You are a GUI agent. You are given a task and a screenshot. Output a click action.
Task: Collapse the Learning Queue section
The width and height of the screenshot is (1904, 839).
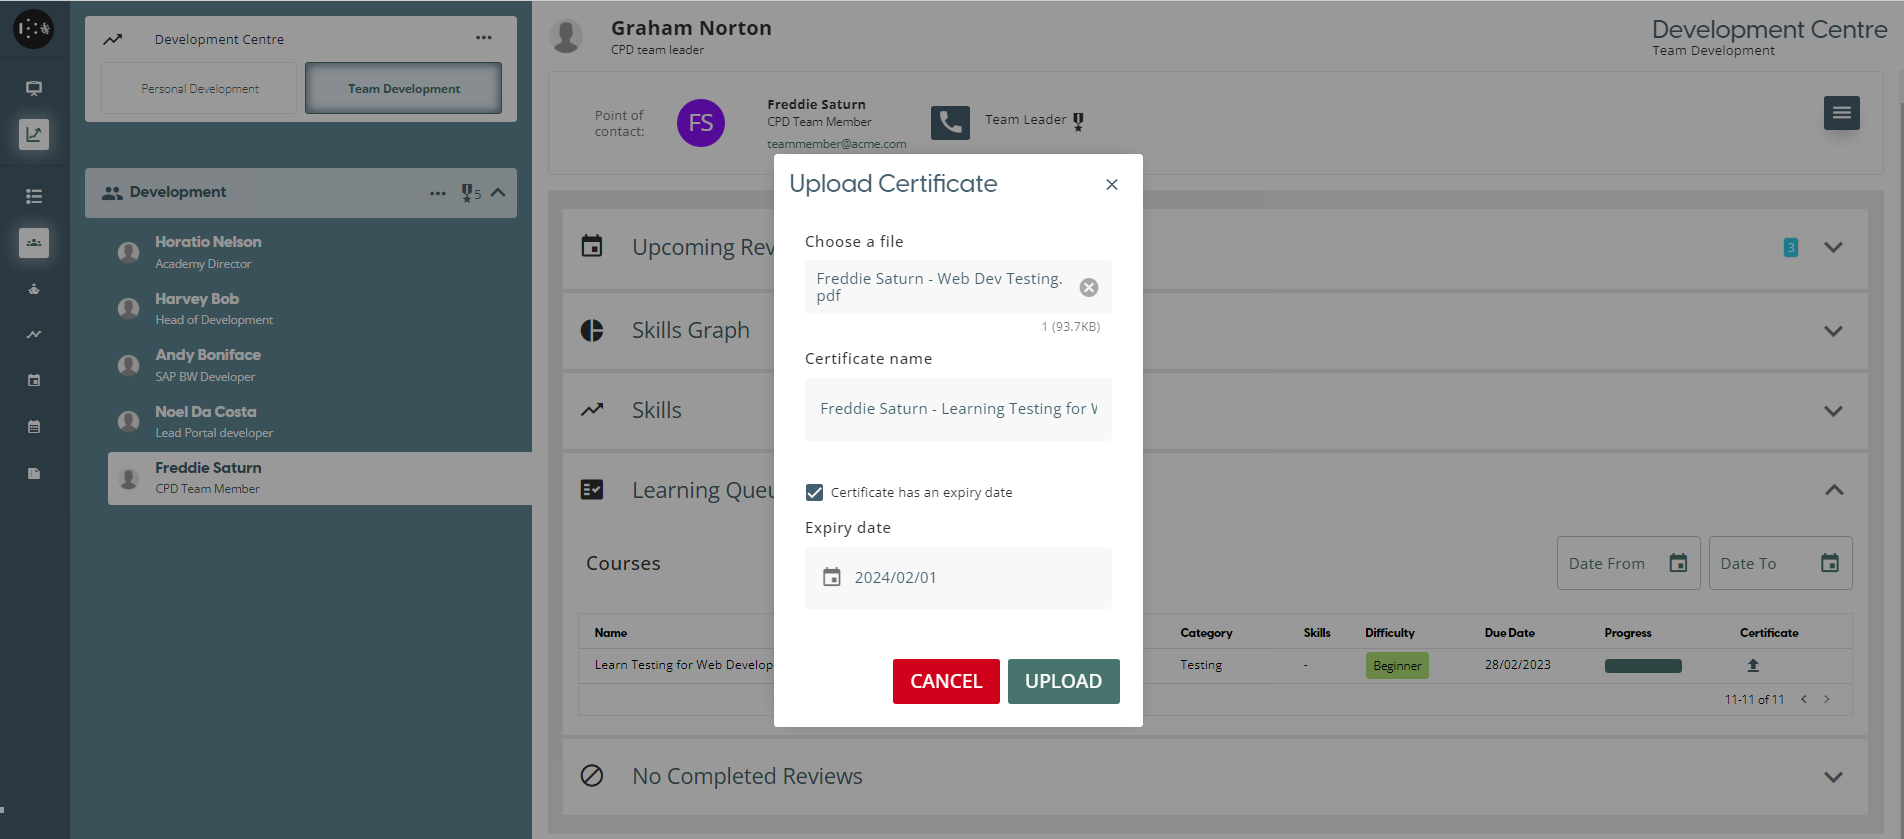[1833, 490]
